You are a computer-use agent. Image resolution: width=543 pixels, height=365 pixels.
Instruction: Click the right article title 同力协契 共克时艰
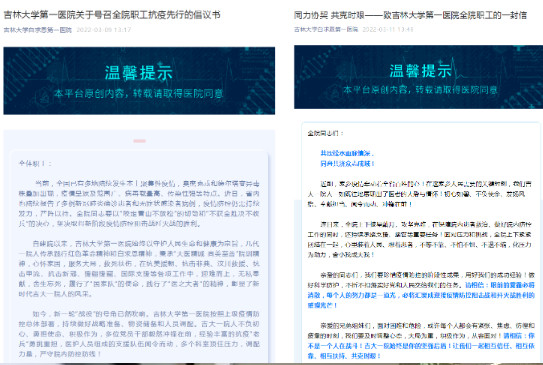410,15
